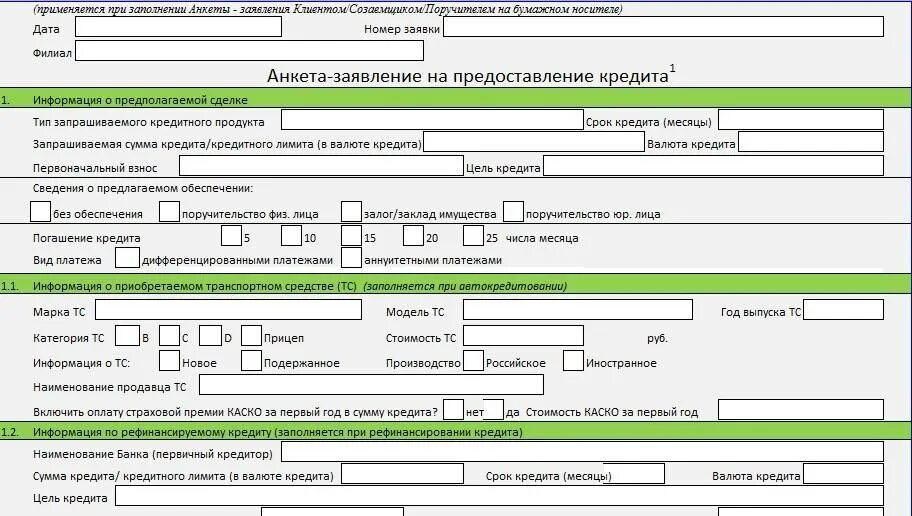Click section 1.2 header Информация по рефинансируемому кредиту
912x516 pixels.
(277, 432)
